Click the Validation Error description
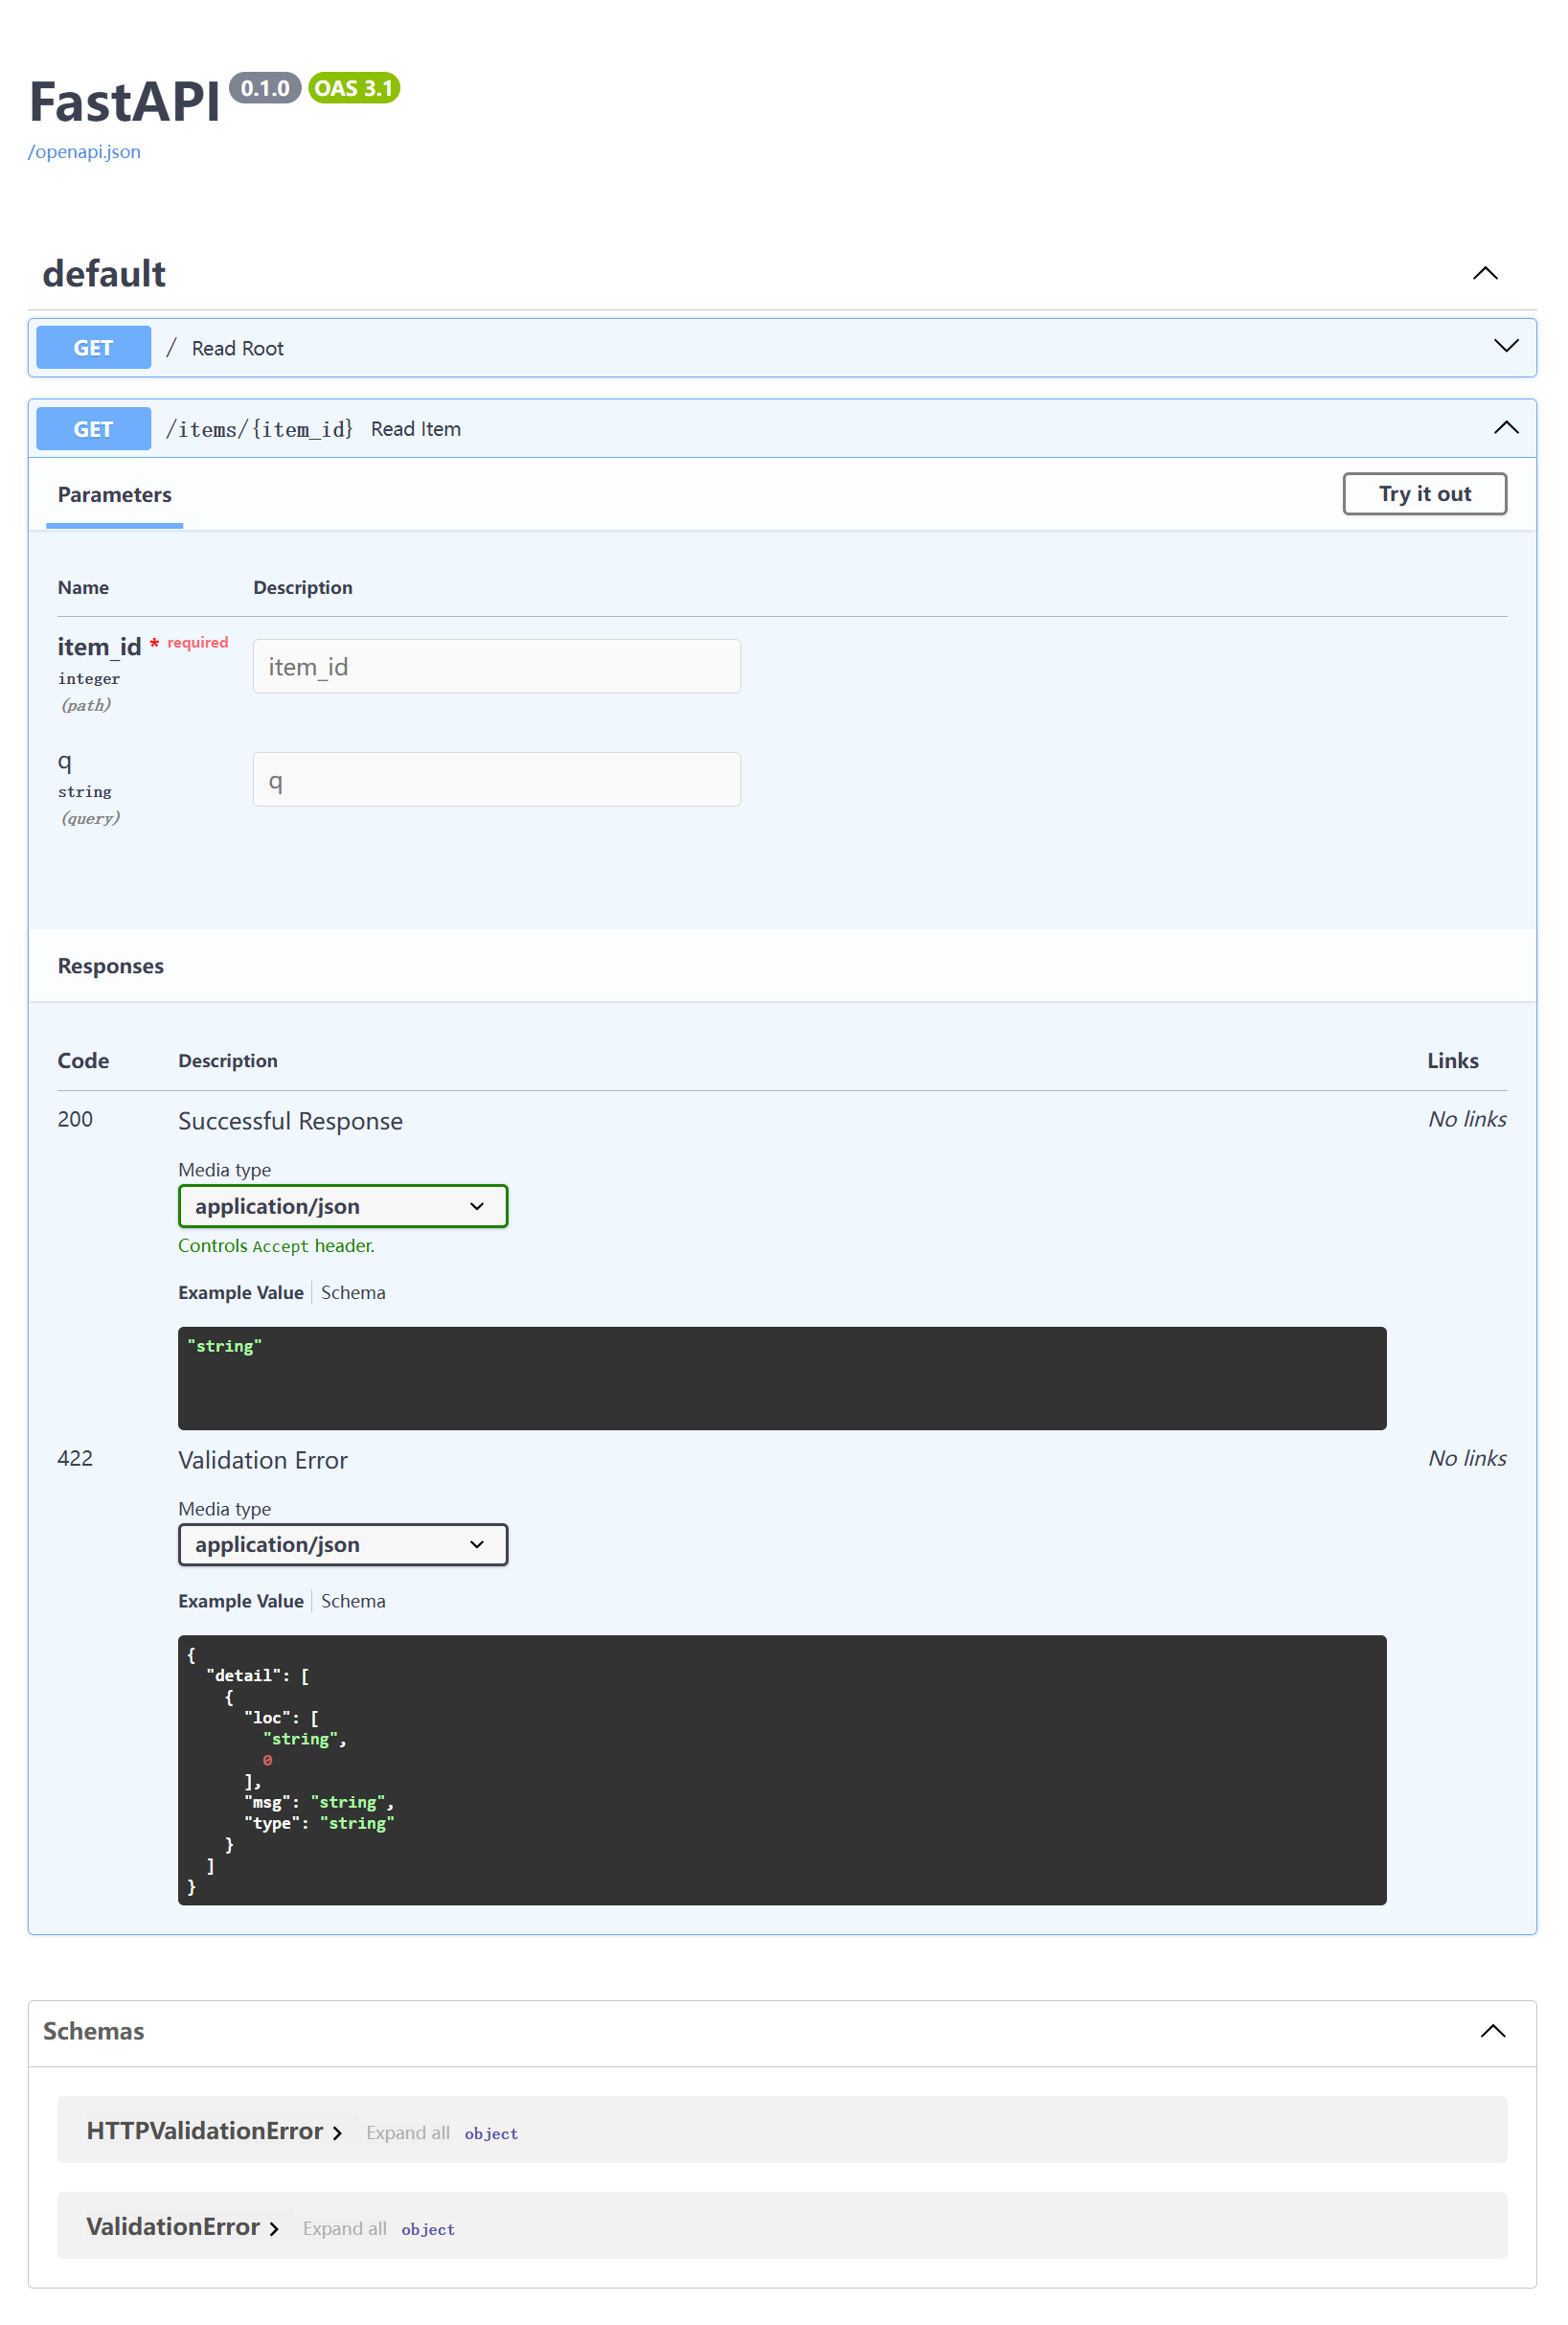Viewport: 1568px width, 2325px height. (263, 1460)
